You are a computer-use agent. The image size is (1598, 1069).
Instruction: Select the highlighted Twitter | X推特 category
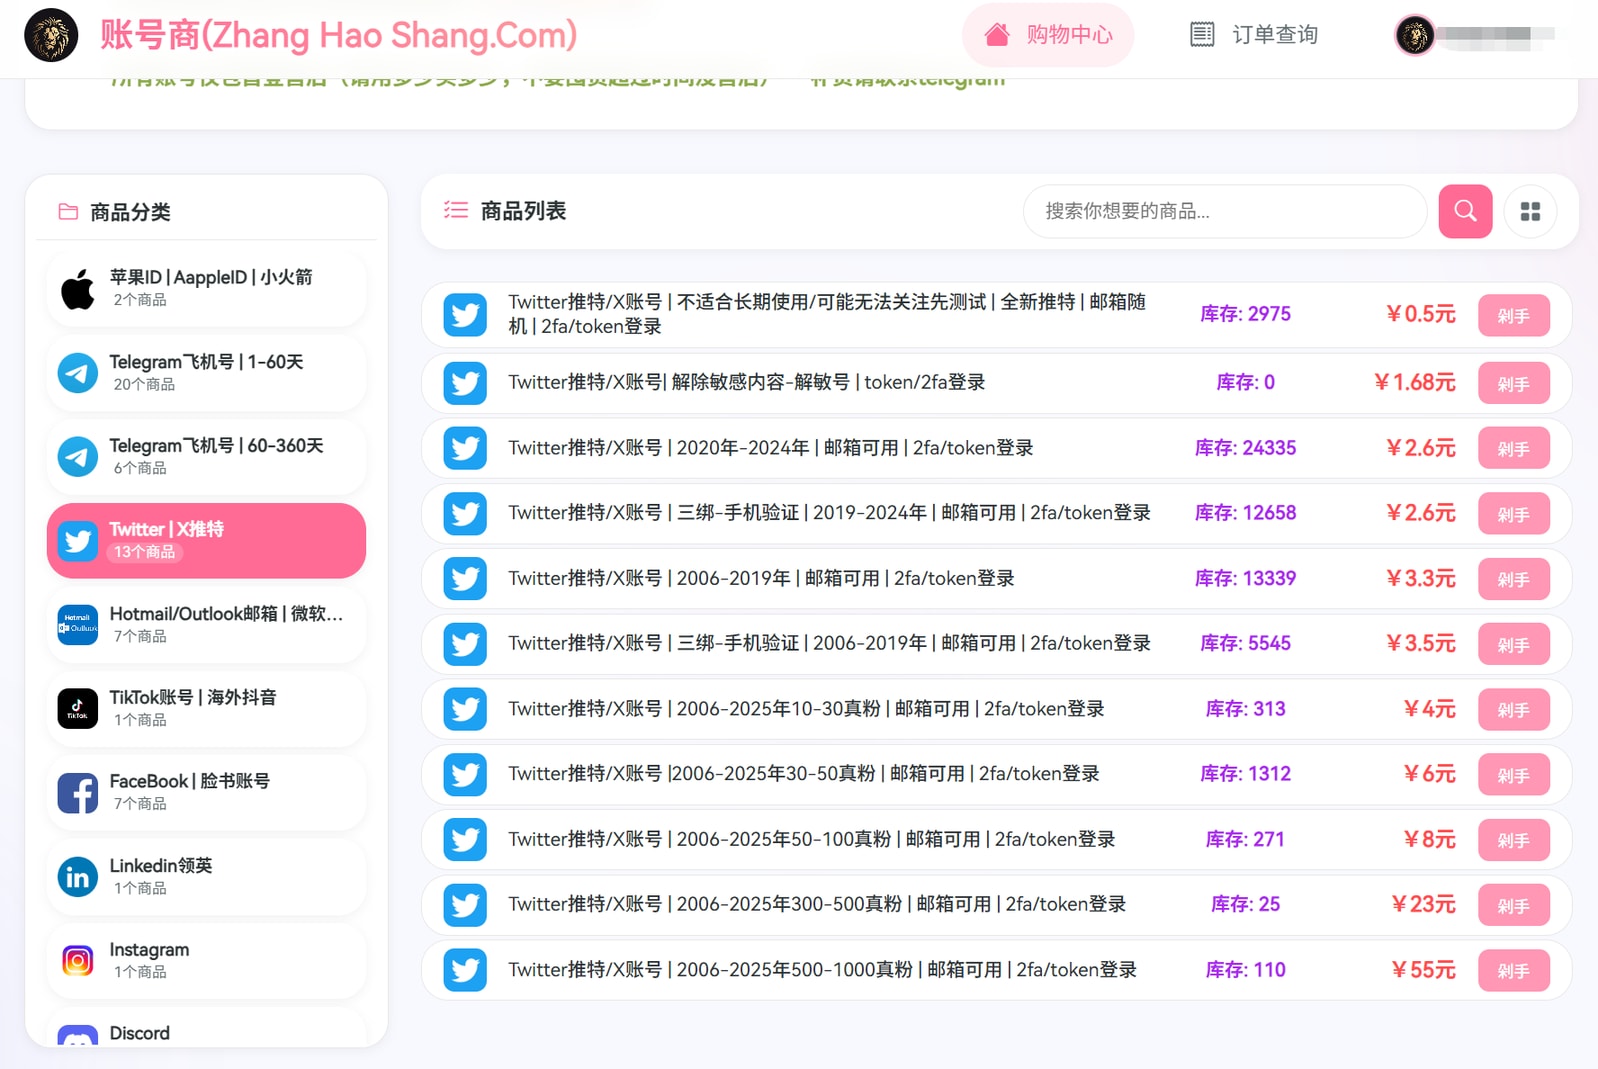click(x=206, y=540)
